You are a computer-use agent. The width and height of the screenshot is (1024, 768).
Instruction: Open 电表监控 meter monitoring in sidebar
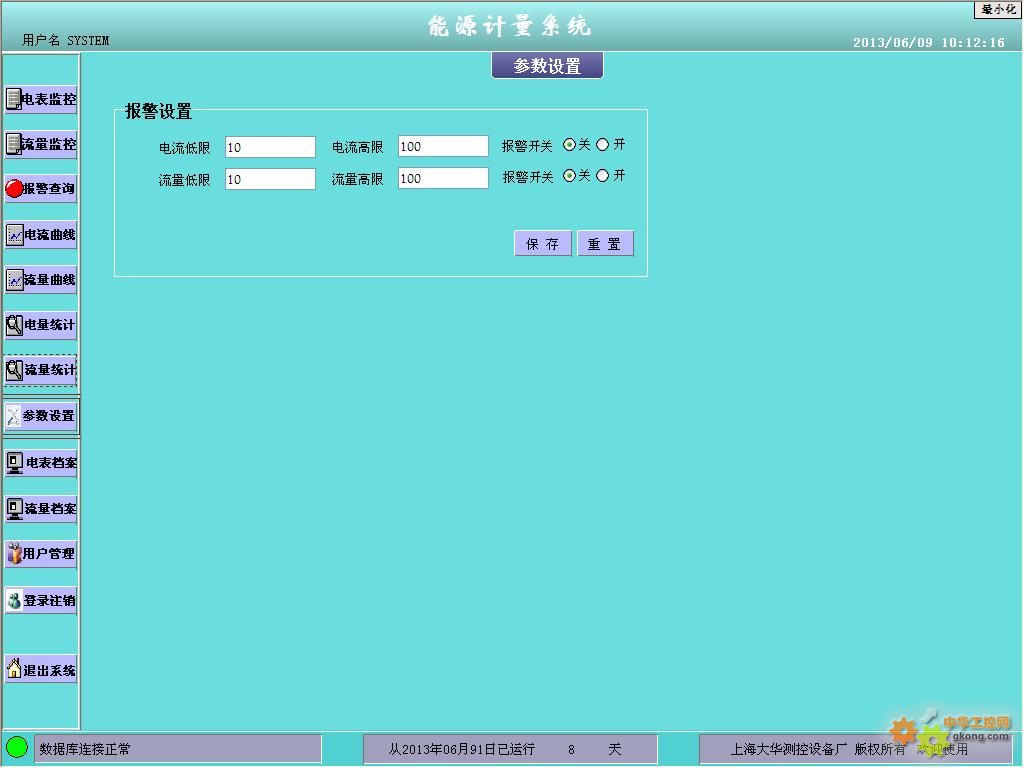41,99
